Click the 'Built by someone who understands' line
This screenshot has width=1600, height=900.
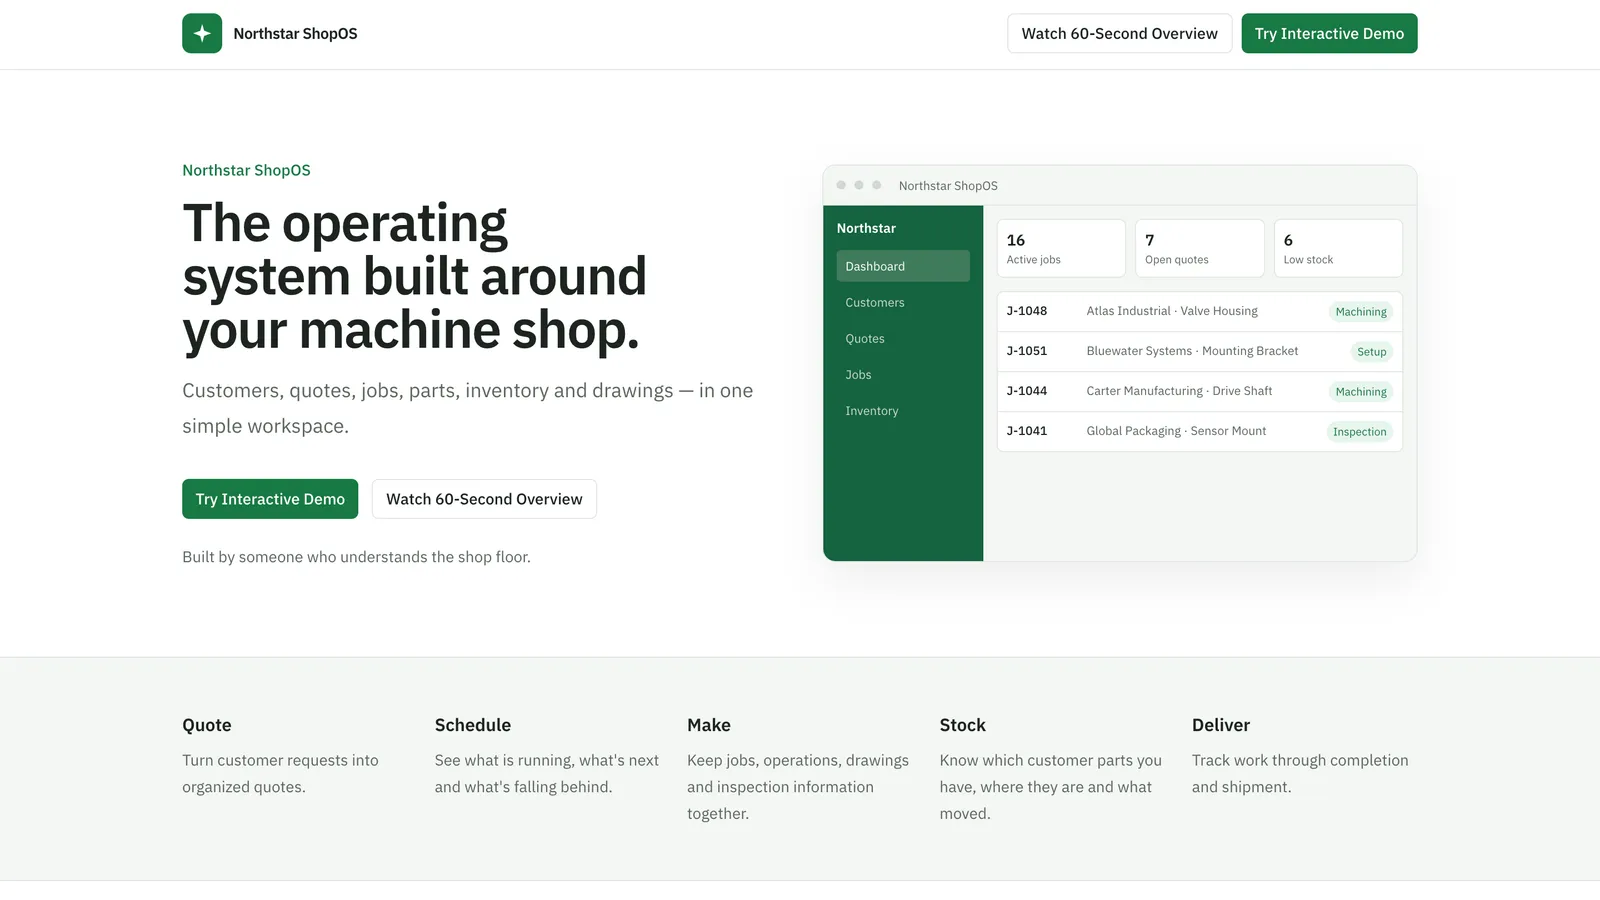click(x=356, y=557)
